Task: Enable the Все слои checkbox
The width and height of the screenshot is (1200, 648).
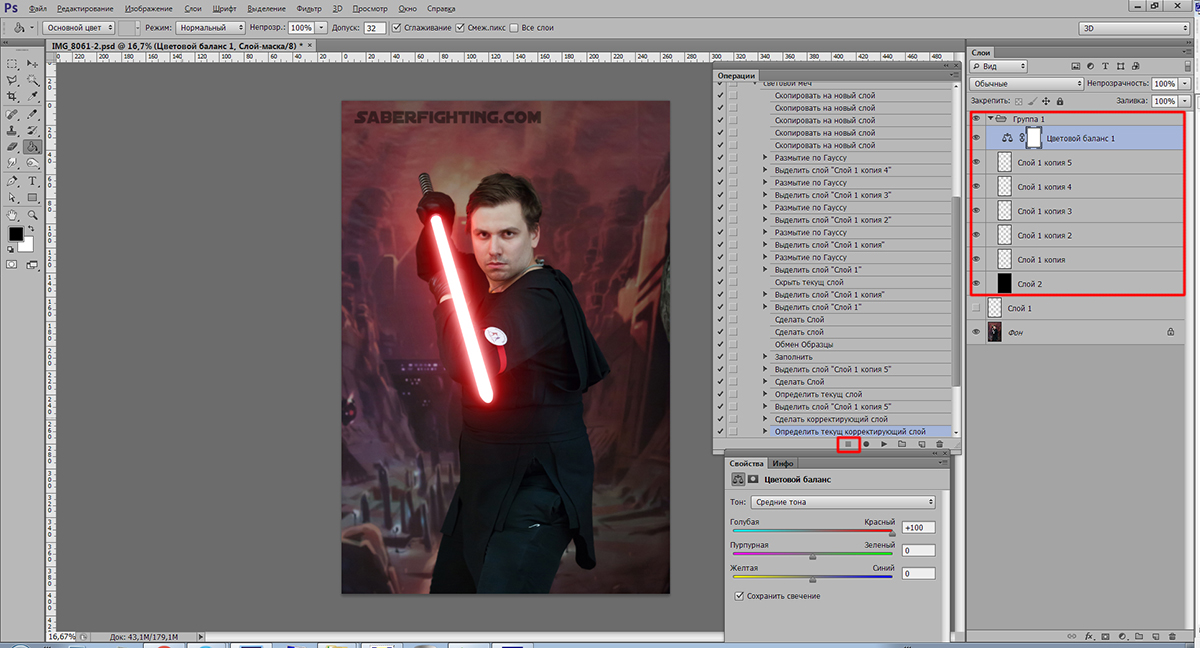Action: coord(514,27)
